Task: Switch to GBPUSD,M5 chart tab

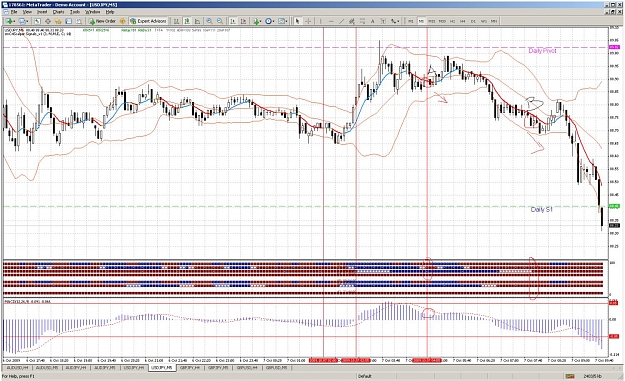Action: click(x=276, y=367)
